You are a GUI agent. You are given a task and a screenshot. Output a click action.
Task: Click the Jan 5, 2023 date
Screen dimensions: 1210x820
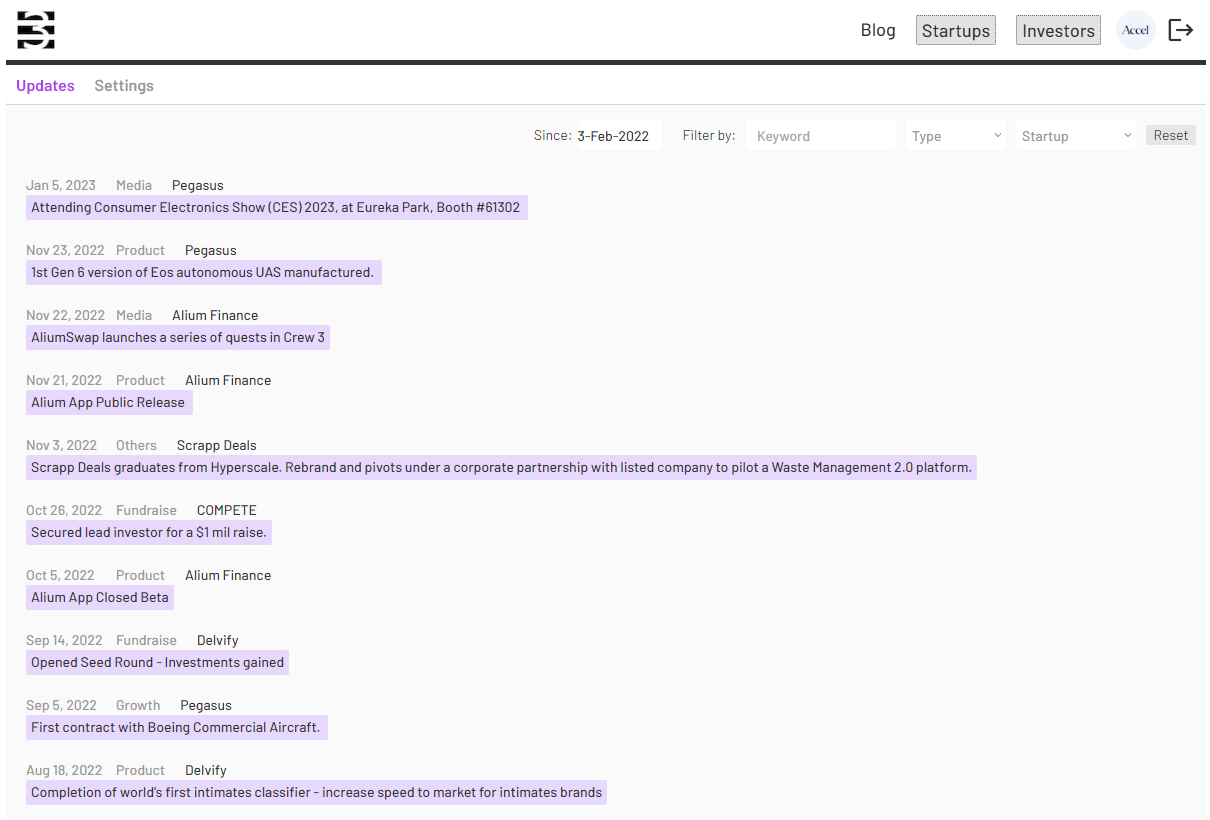pos(61,186)
